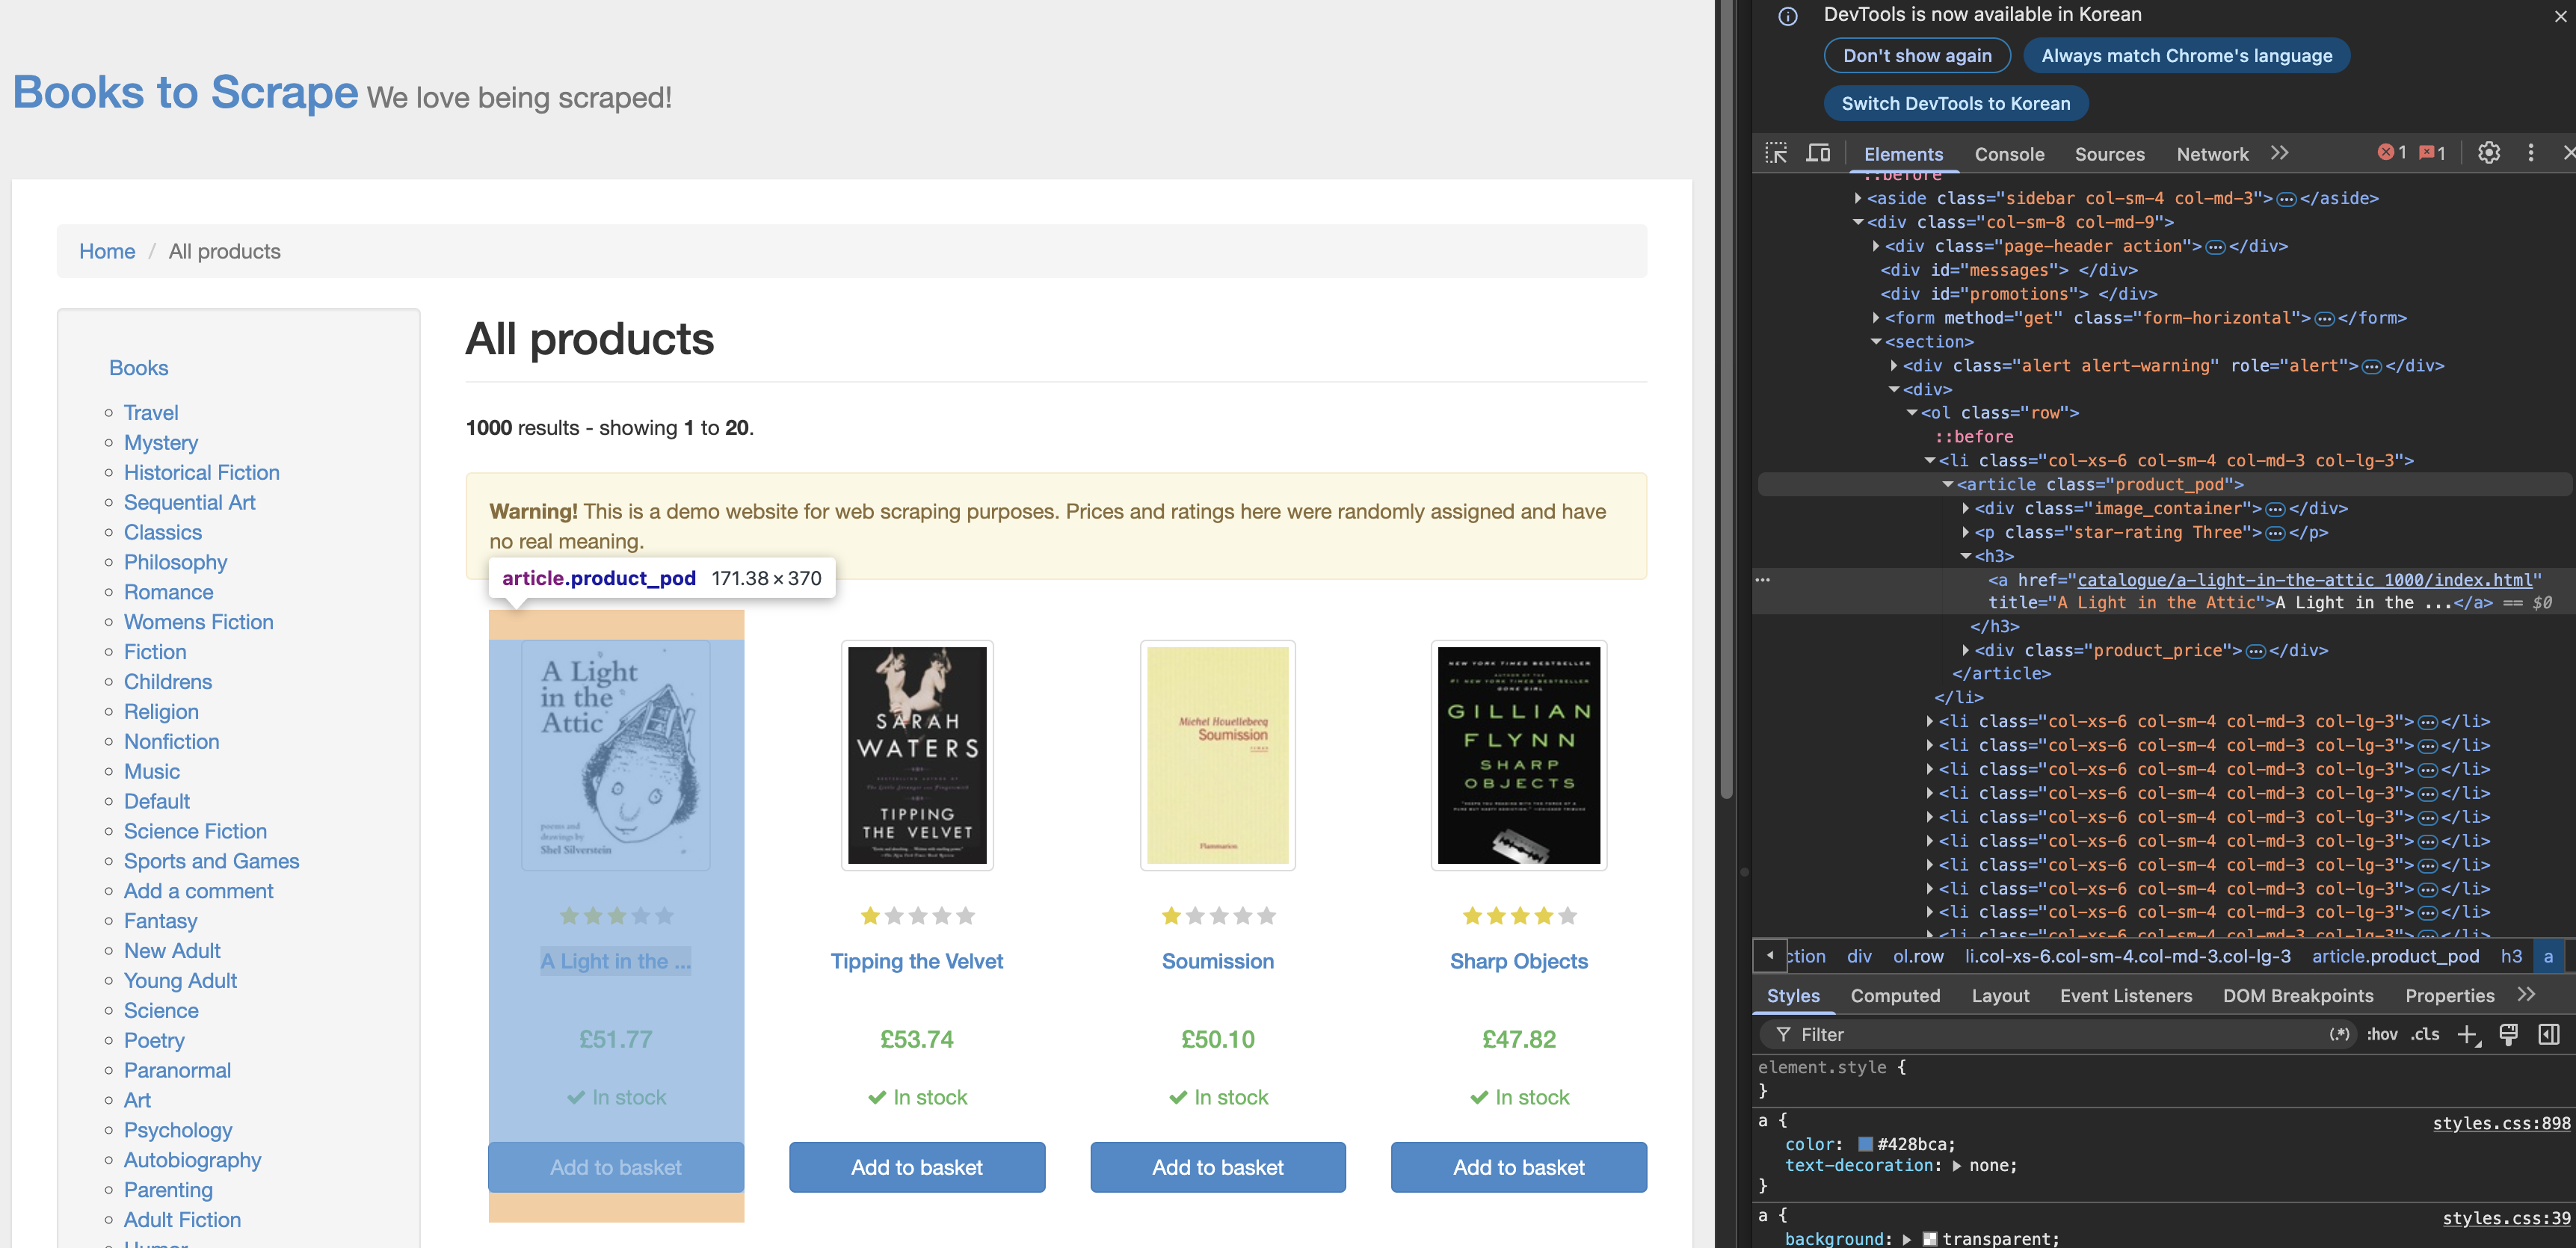Open the Science Fiction category
This screenshot has height=1248, width=2576.
click(195, 832)
